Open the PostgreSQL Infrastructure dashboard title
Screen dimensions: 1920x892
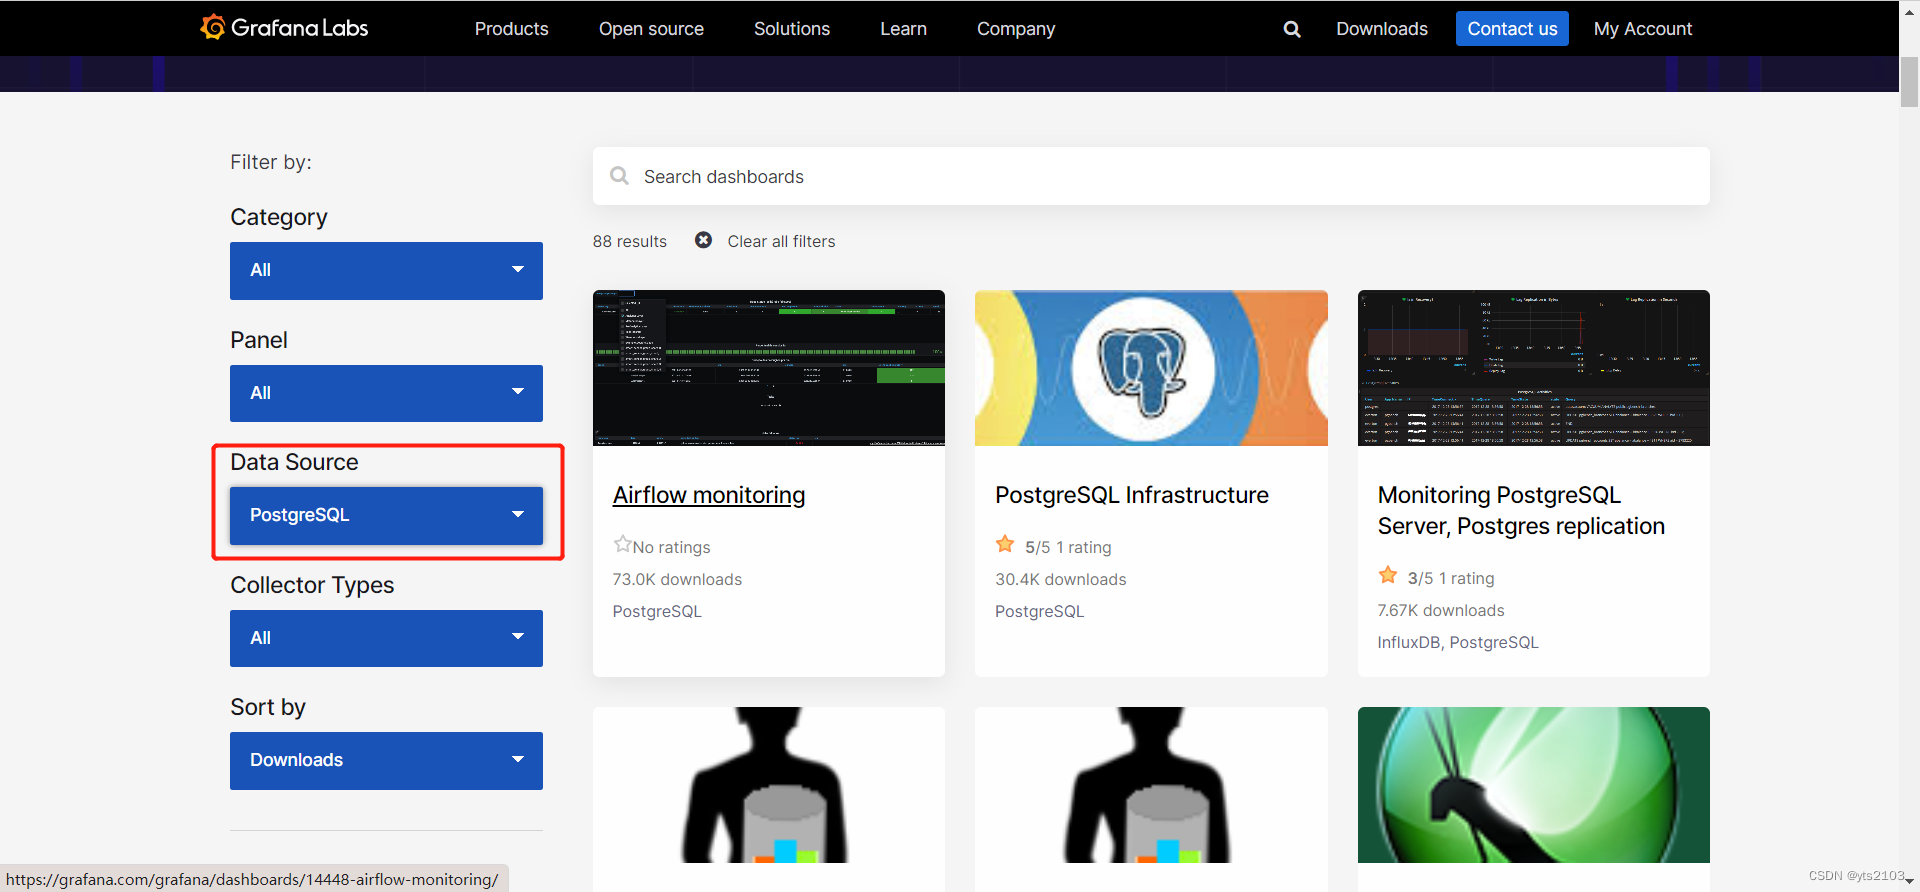1132,495
